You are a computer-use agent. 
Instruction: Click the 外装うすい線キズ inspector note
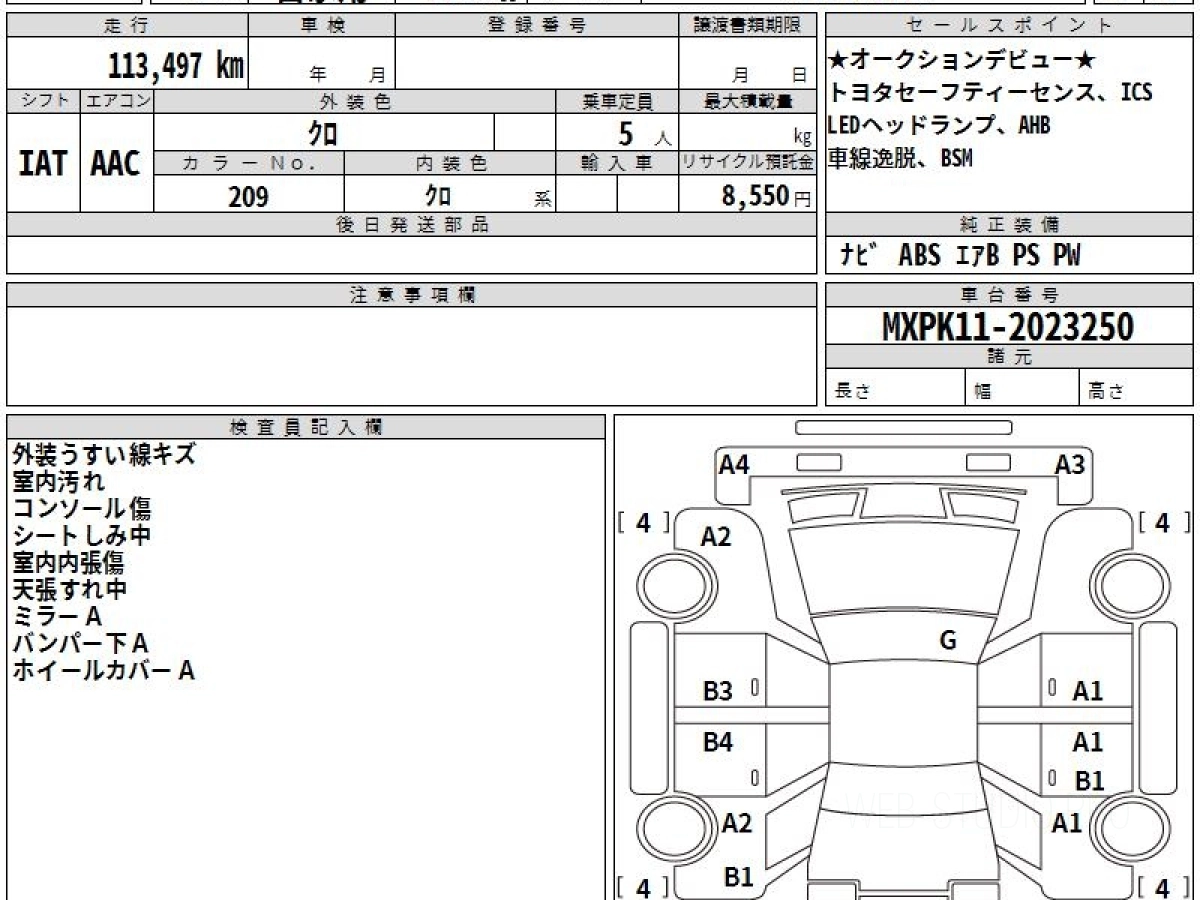104,454
